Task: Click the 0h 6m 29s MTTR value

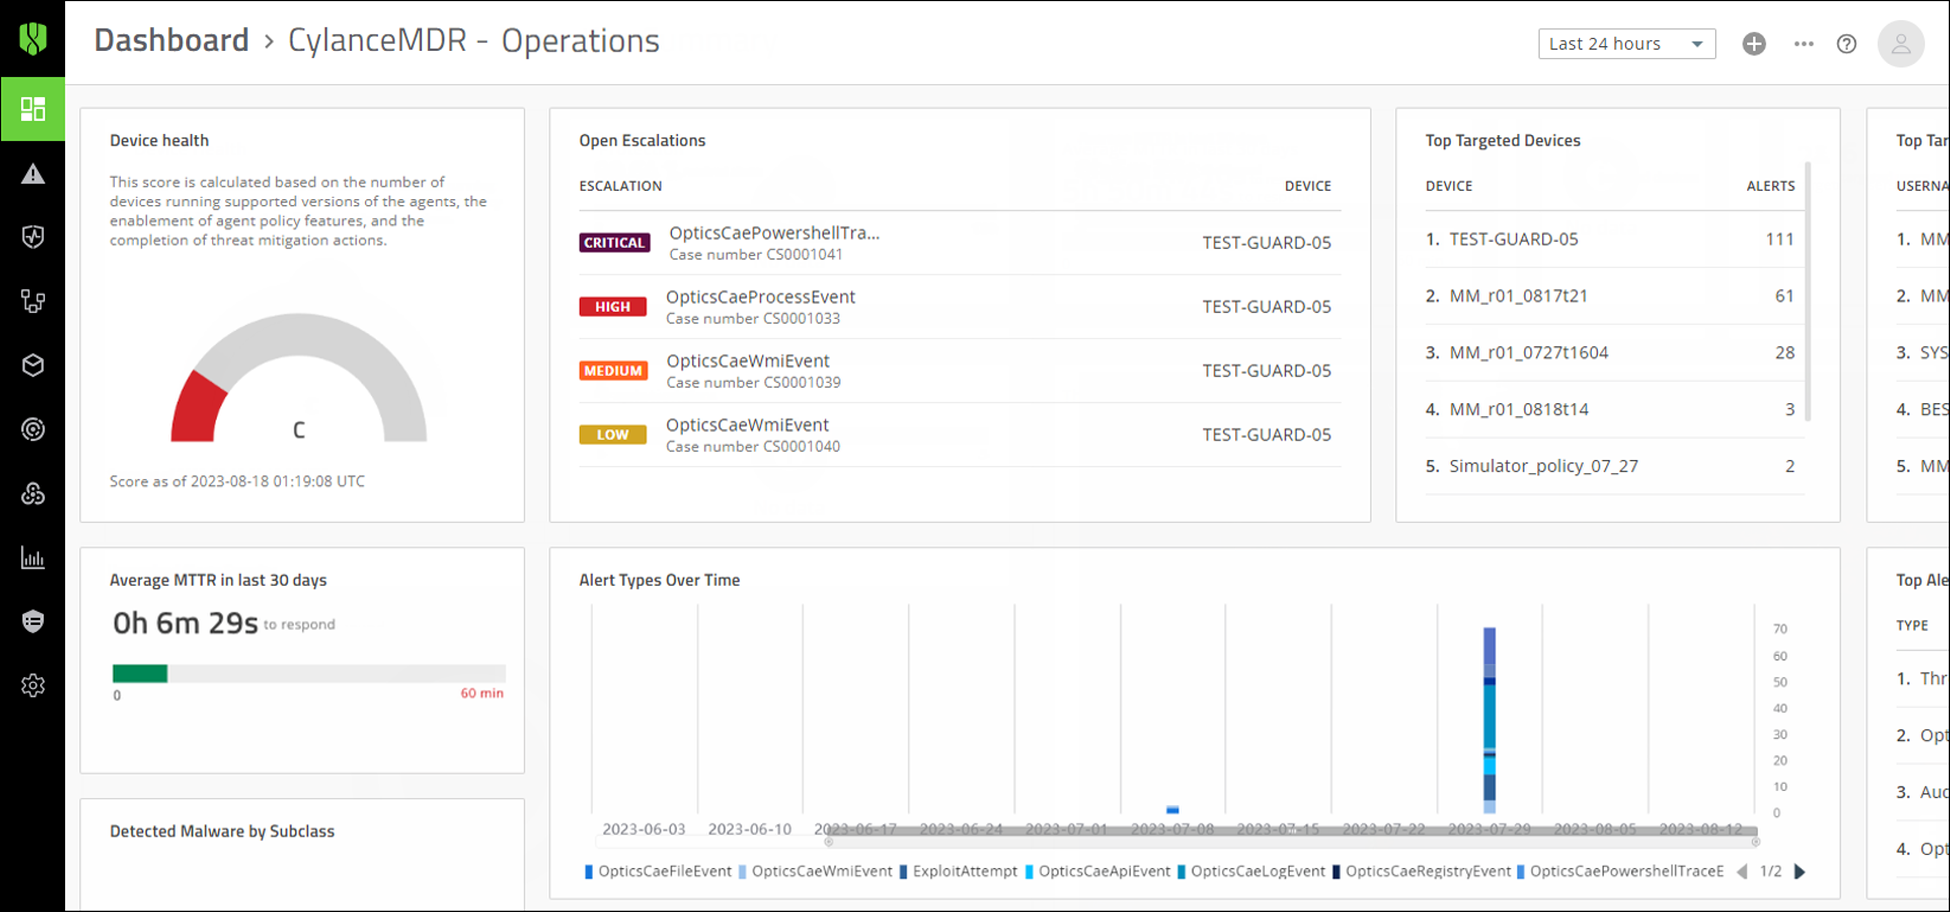Action: pyautogui.click(x=185, y=623)
